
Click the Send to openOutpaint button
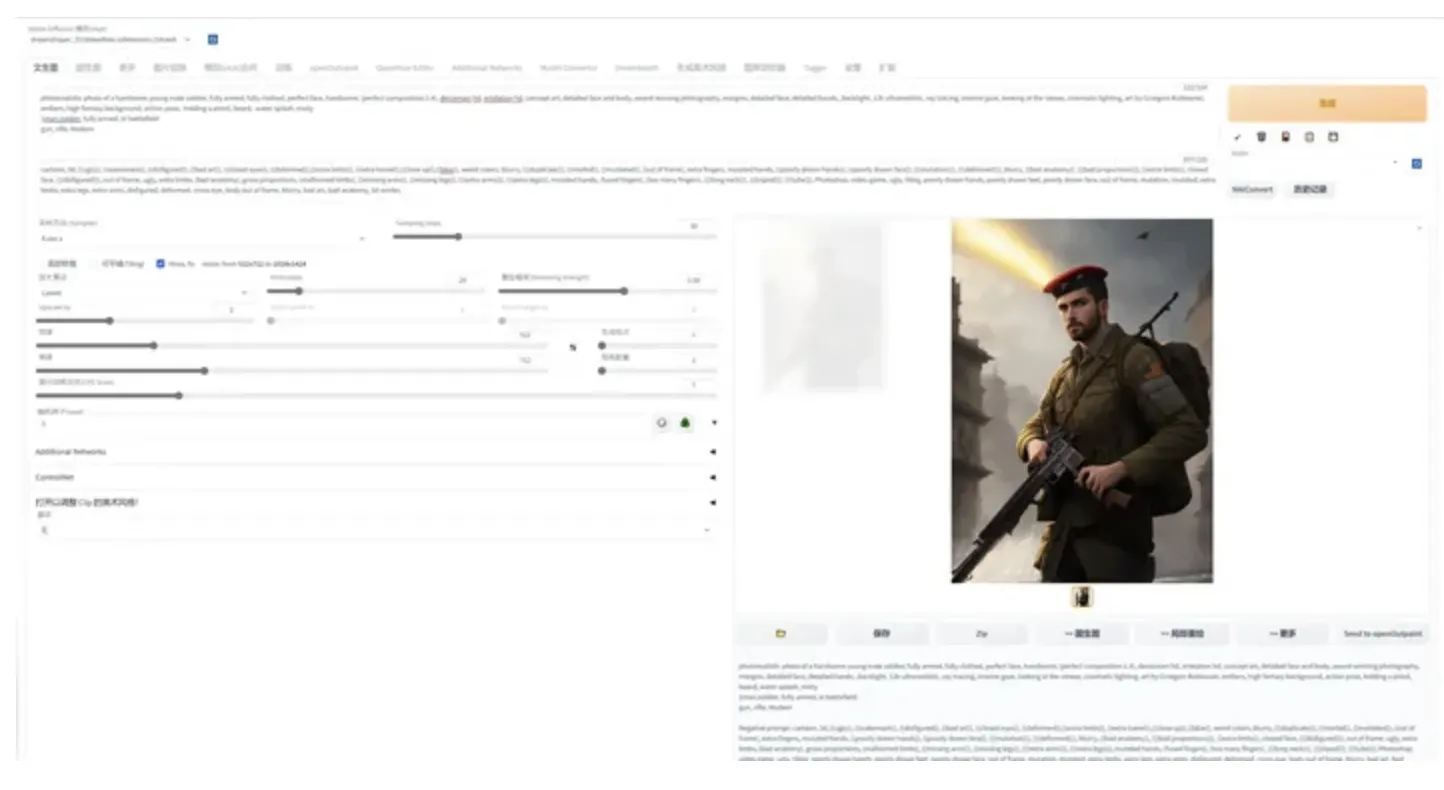pos(1382,634)
